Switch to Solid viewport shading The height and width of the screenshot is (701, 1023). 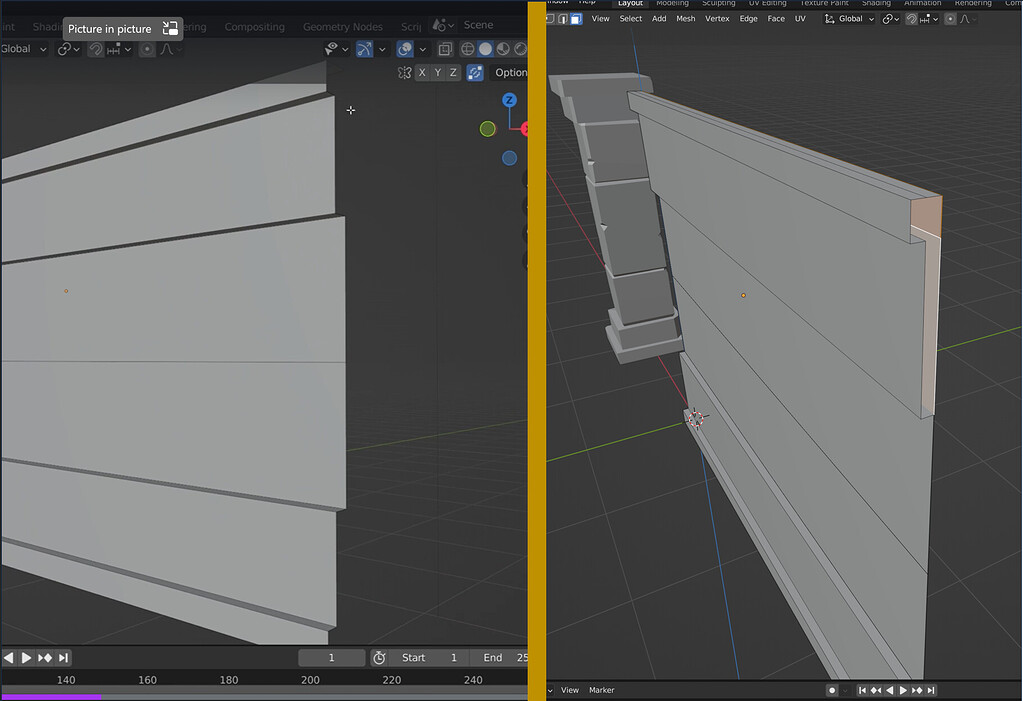pos(484,48)
